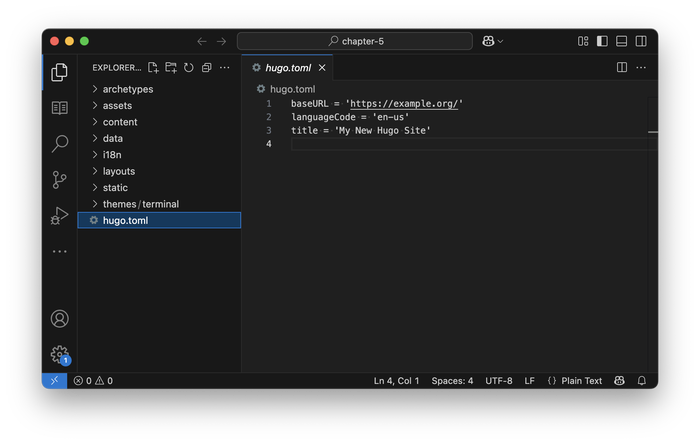
Task: Open notifications bell in status bar
Action: click(642, 381)
